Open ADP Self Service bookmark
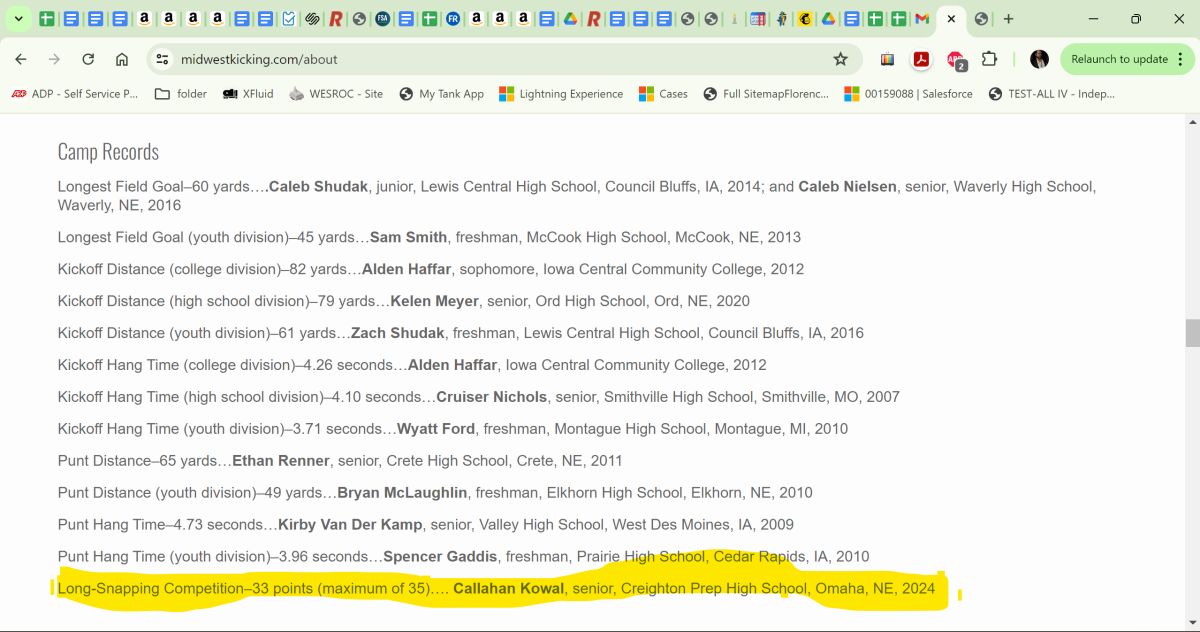 [75, 94]
